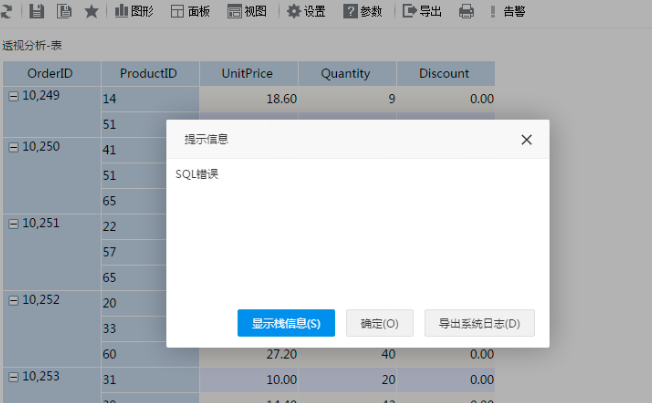Click 导出系统日志(D) button
The image size is (652, 403).
479,323
